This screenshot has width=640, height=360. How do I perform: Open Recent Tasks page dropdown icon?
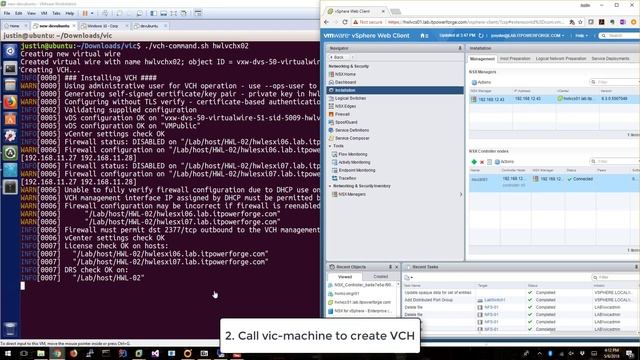(x=408, y=278)
